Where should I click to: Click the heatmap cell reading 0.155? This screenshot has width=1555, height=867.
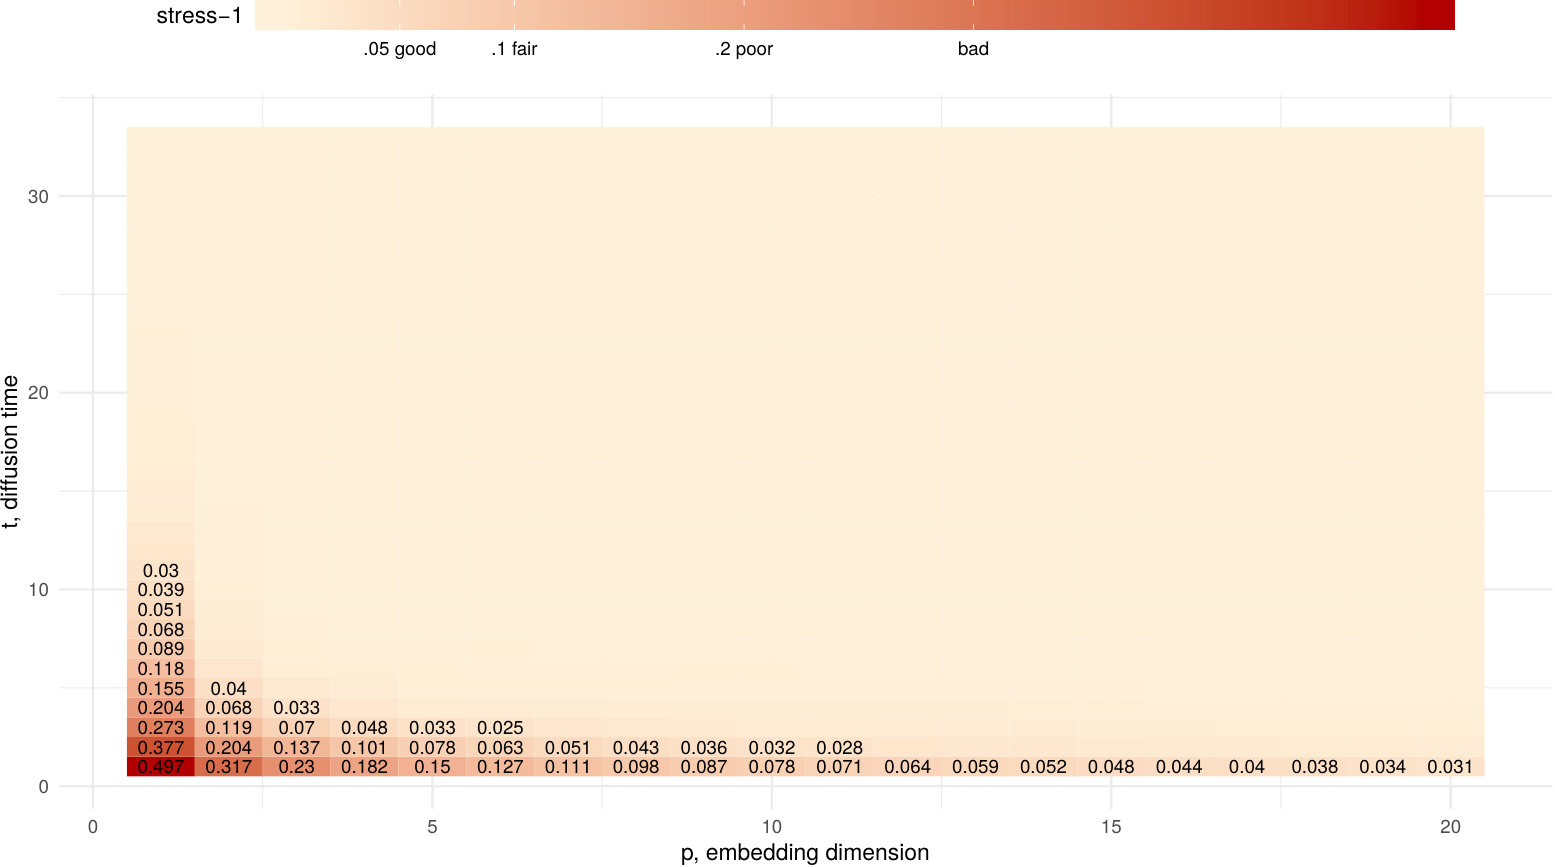(x=161, y=688)
